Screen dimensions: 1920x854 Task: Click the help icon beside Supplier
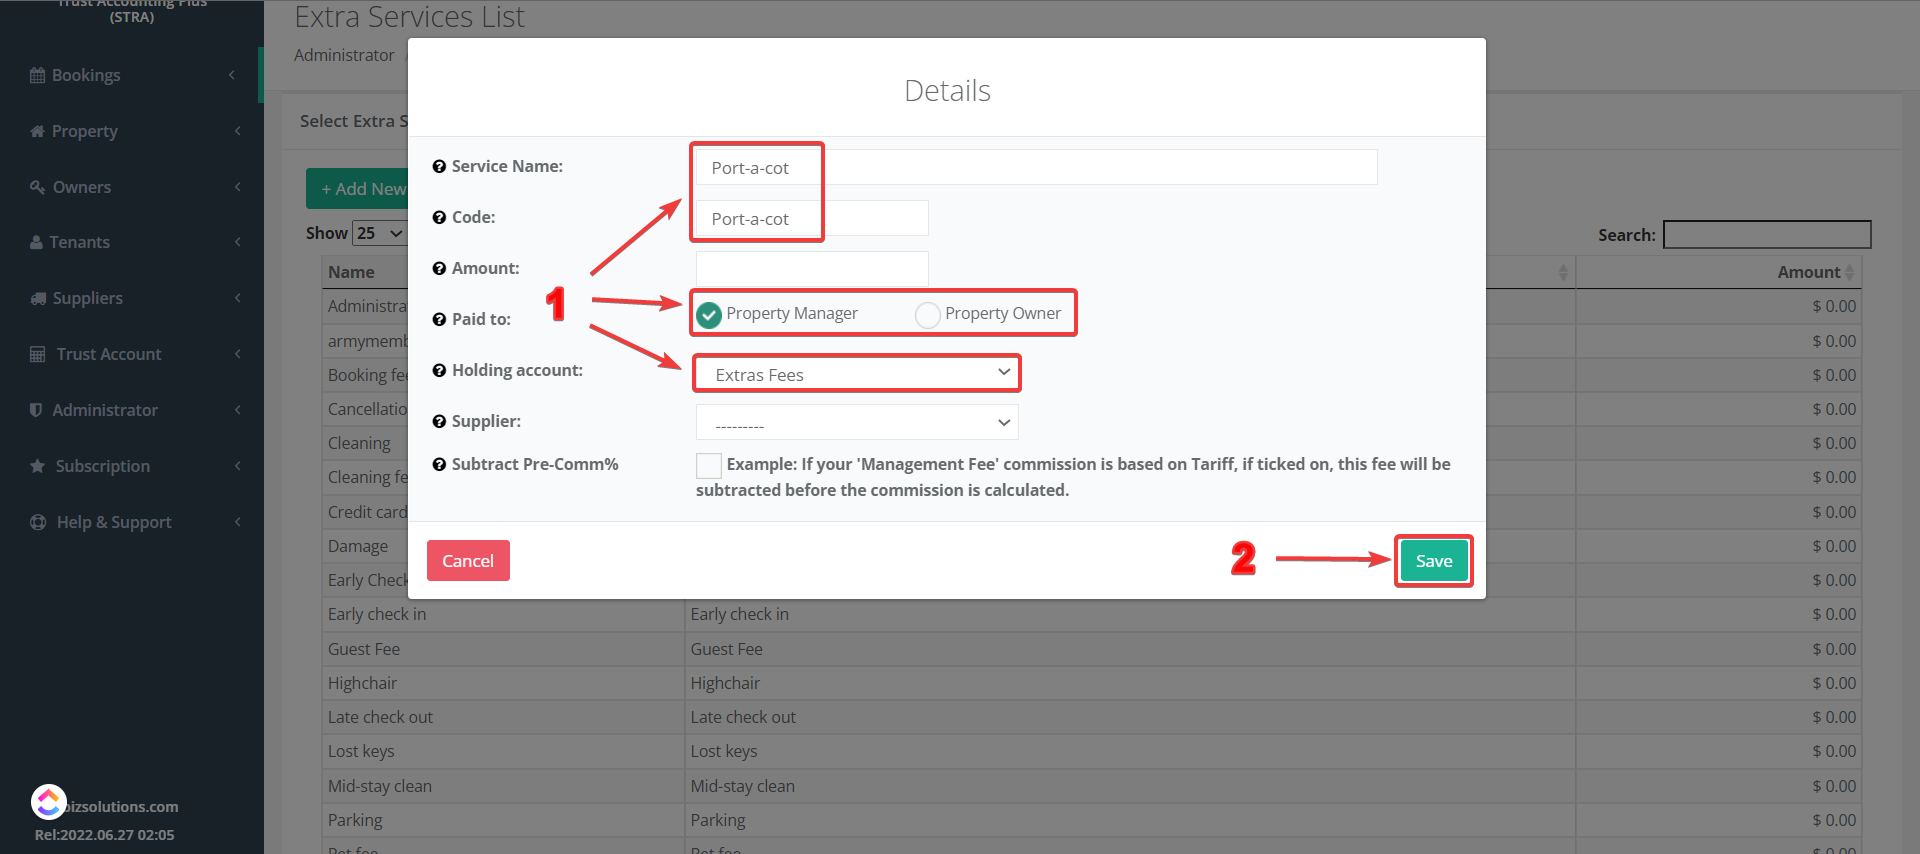[439, 422]
